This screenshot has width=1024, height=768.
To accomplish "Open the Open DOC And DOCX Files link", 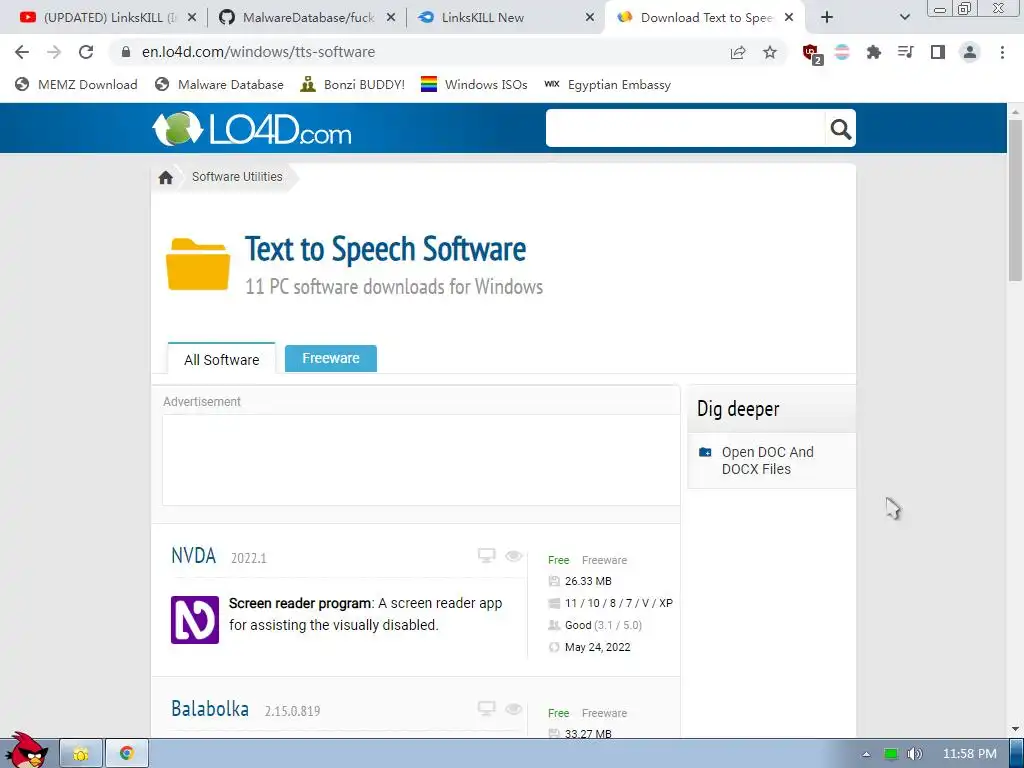I will click(x=767, y=460).
